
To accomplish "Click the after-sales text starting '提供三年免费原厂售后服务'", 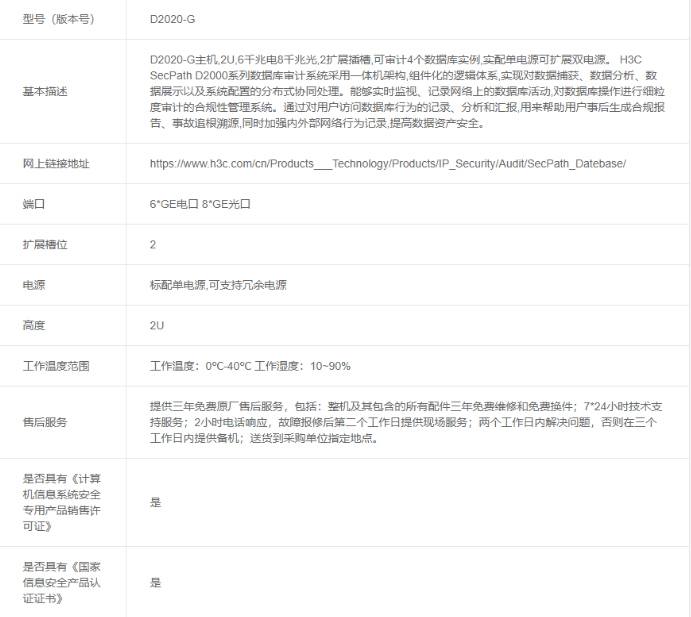I will [x=406, y=423].
